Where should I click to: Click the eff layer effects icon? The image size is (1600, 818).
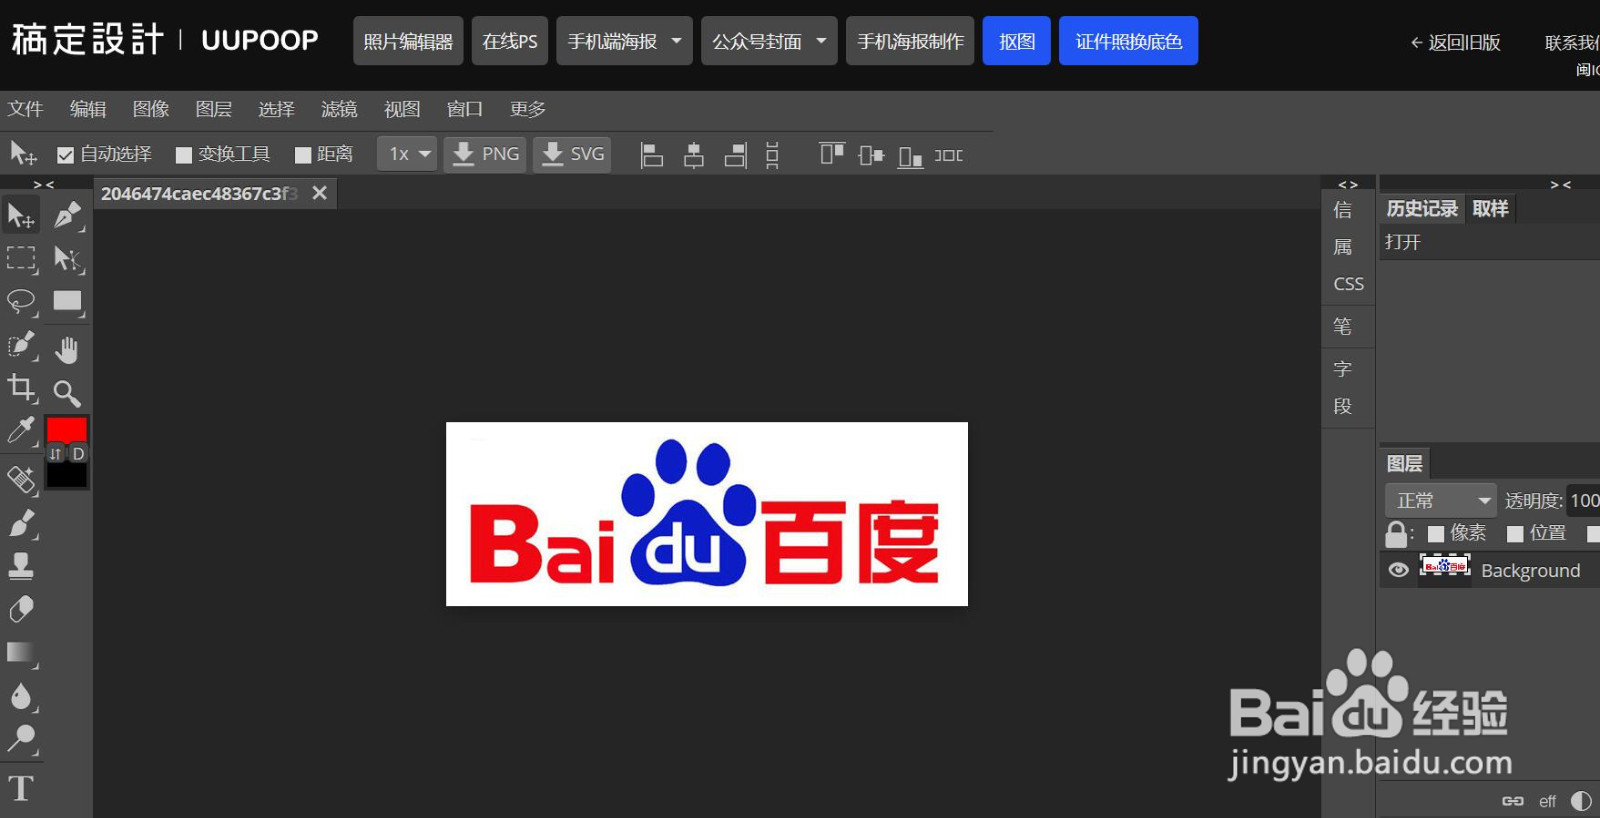(x=1547, y=801)
